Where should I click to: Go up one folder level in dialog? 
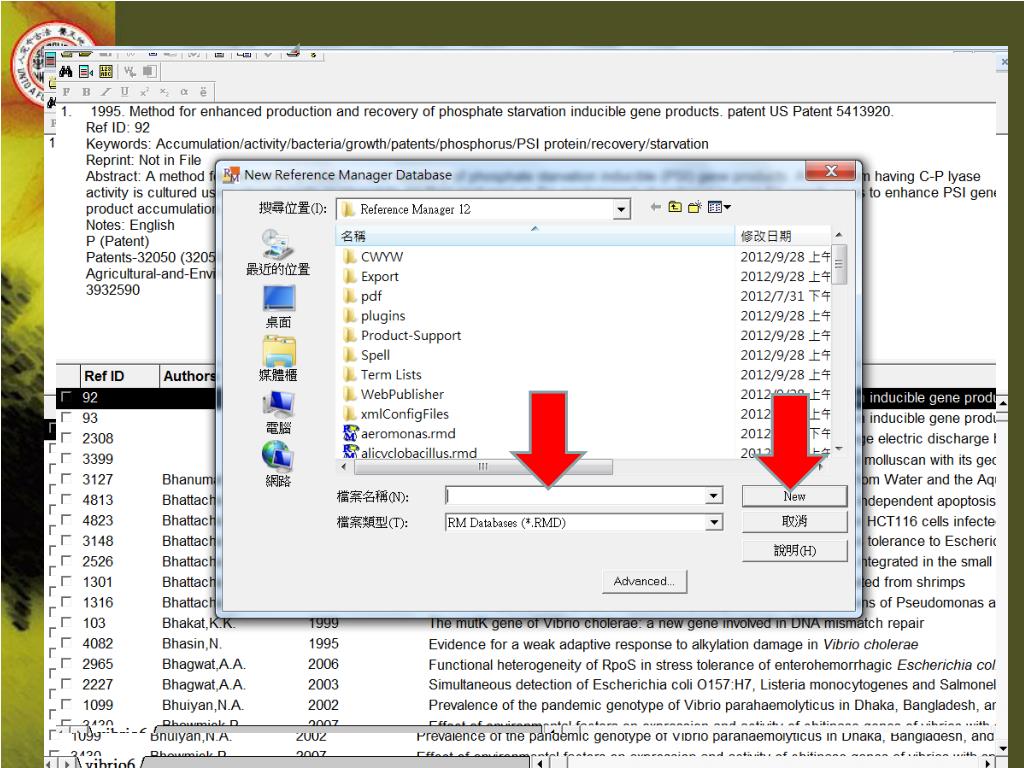click(675, 207)
